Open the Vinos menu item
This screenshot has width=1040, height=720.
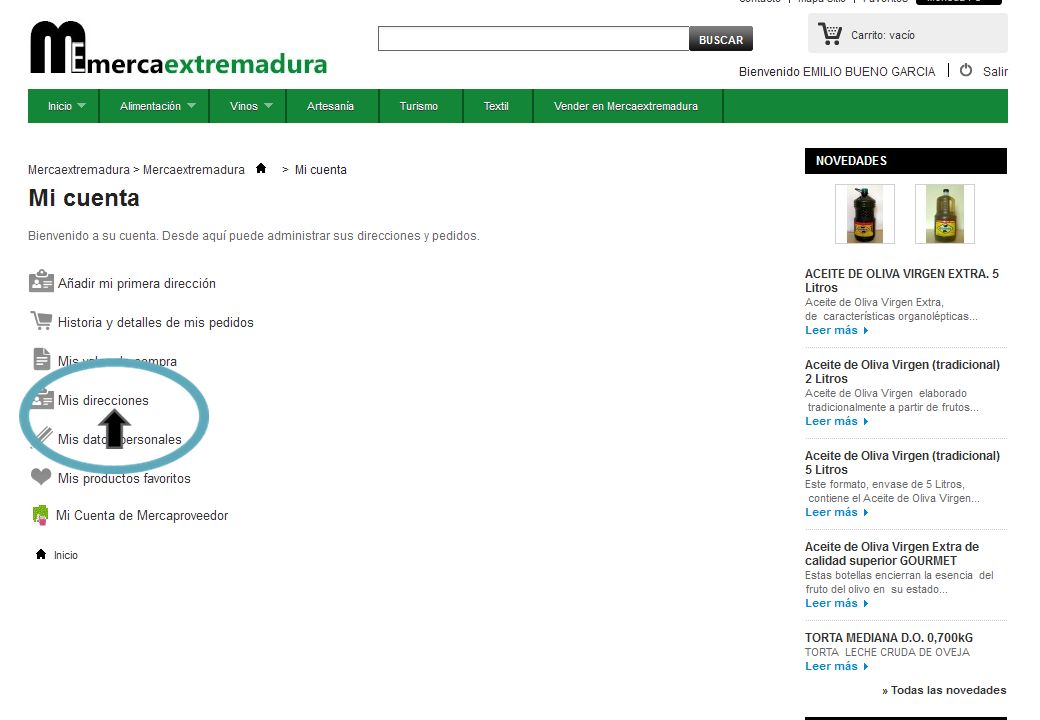[x=243, y=106]
